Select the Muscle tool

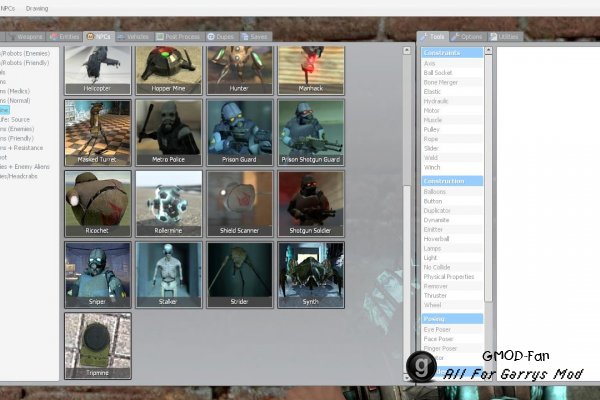tap(452, 120)
